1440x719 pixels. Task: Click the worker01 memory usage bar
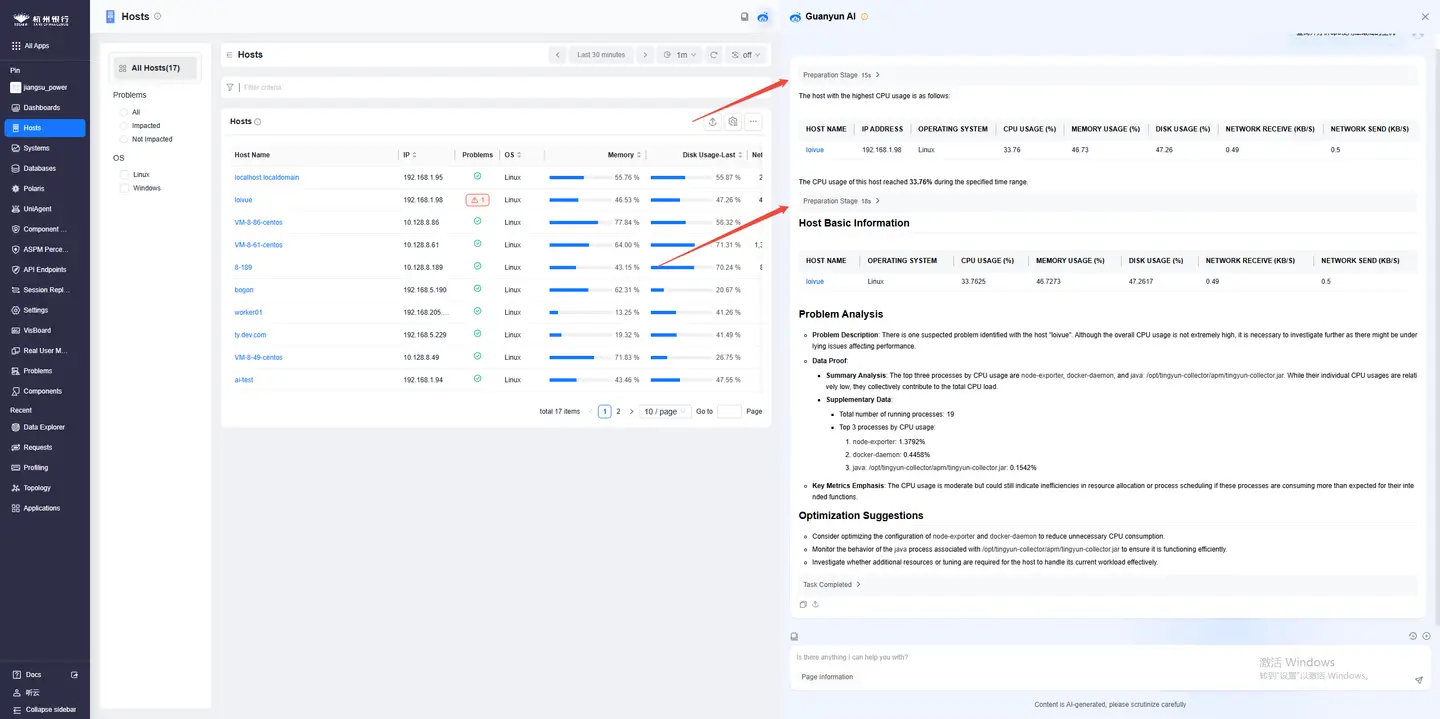coord(580,312)
